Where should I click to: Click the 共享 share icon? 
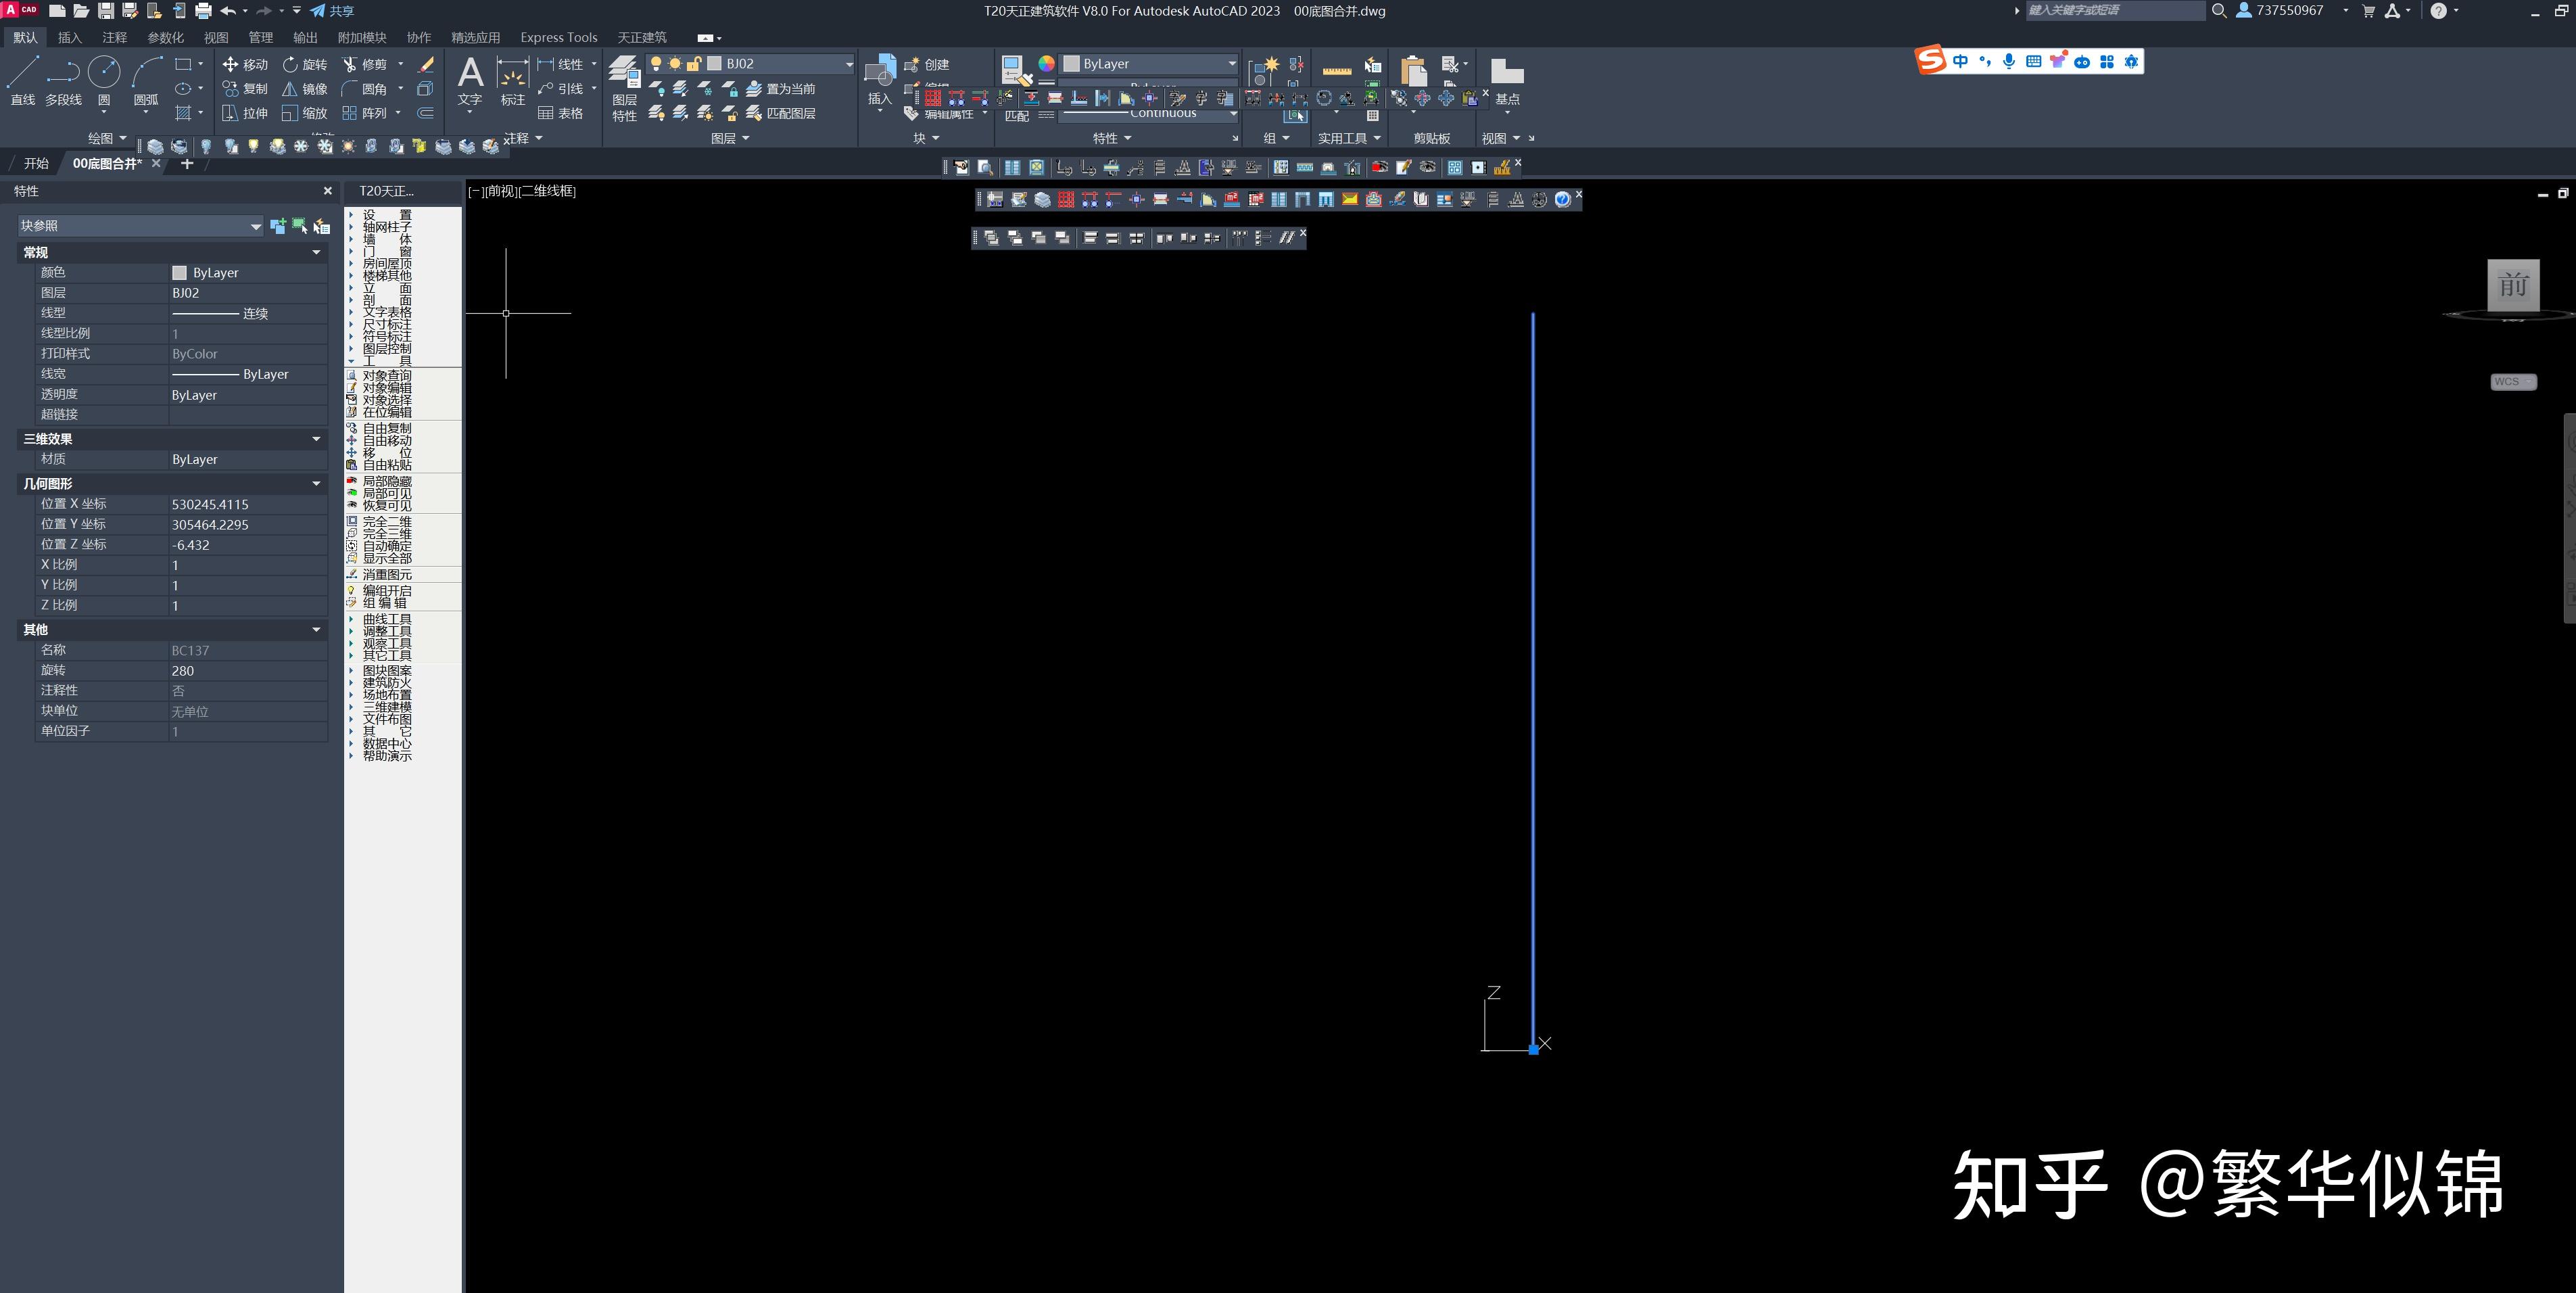332,11
